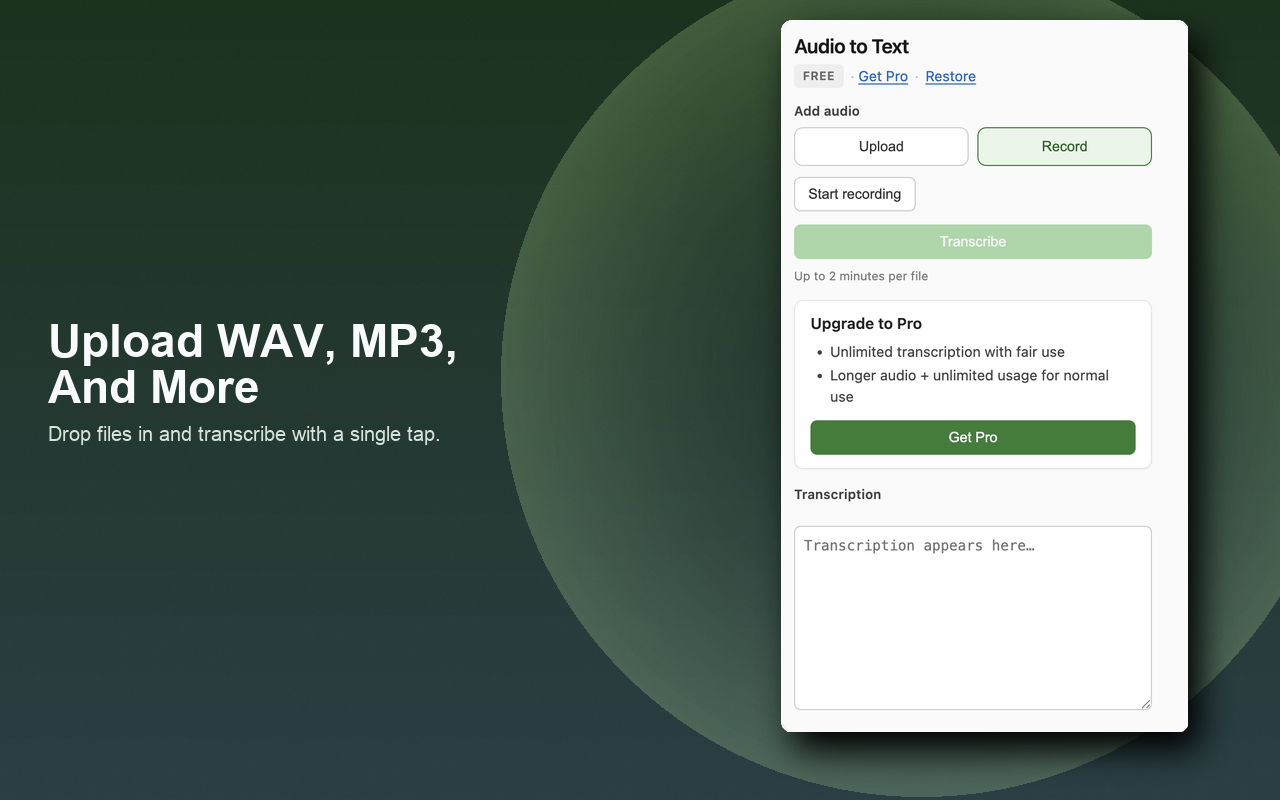
Task: Switch to the Upload tab
Action: [881, 146]
